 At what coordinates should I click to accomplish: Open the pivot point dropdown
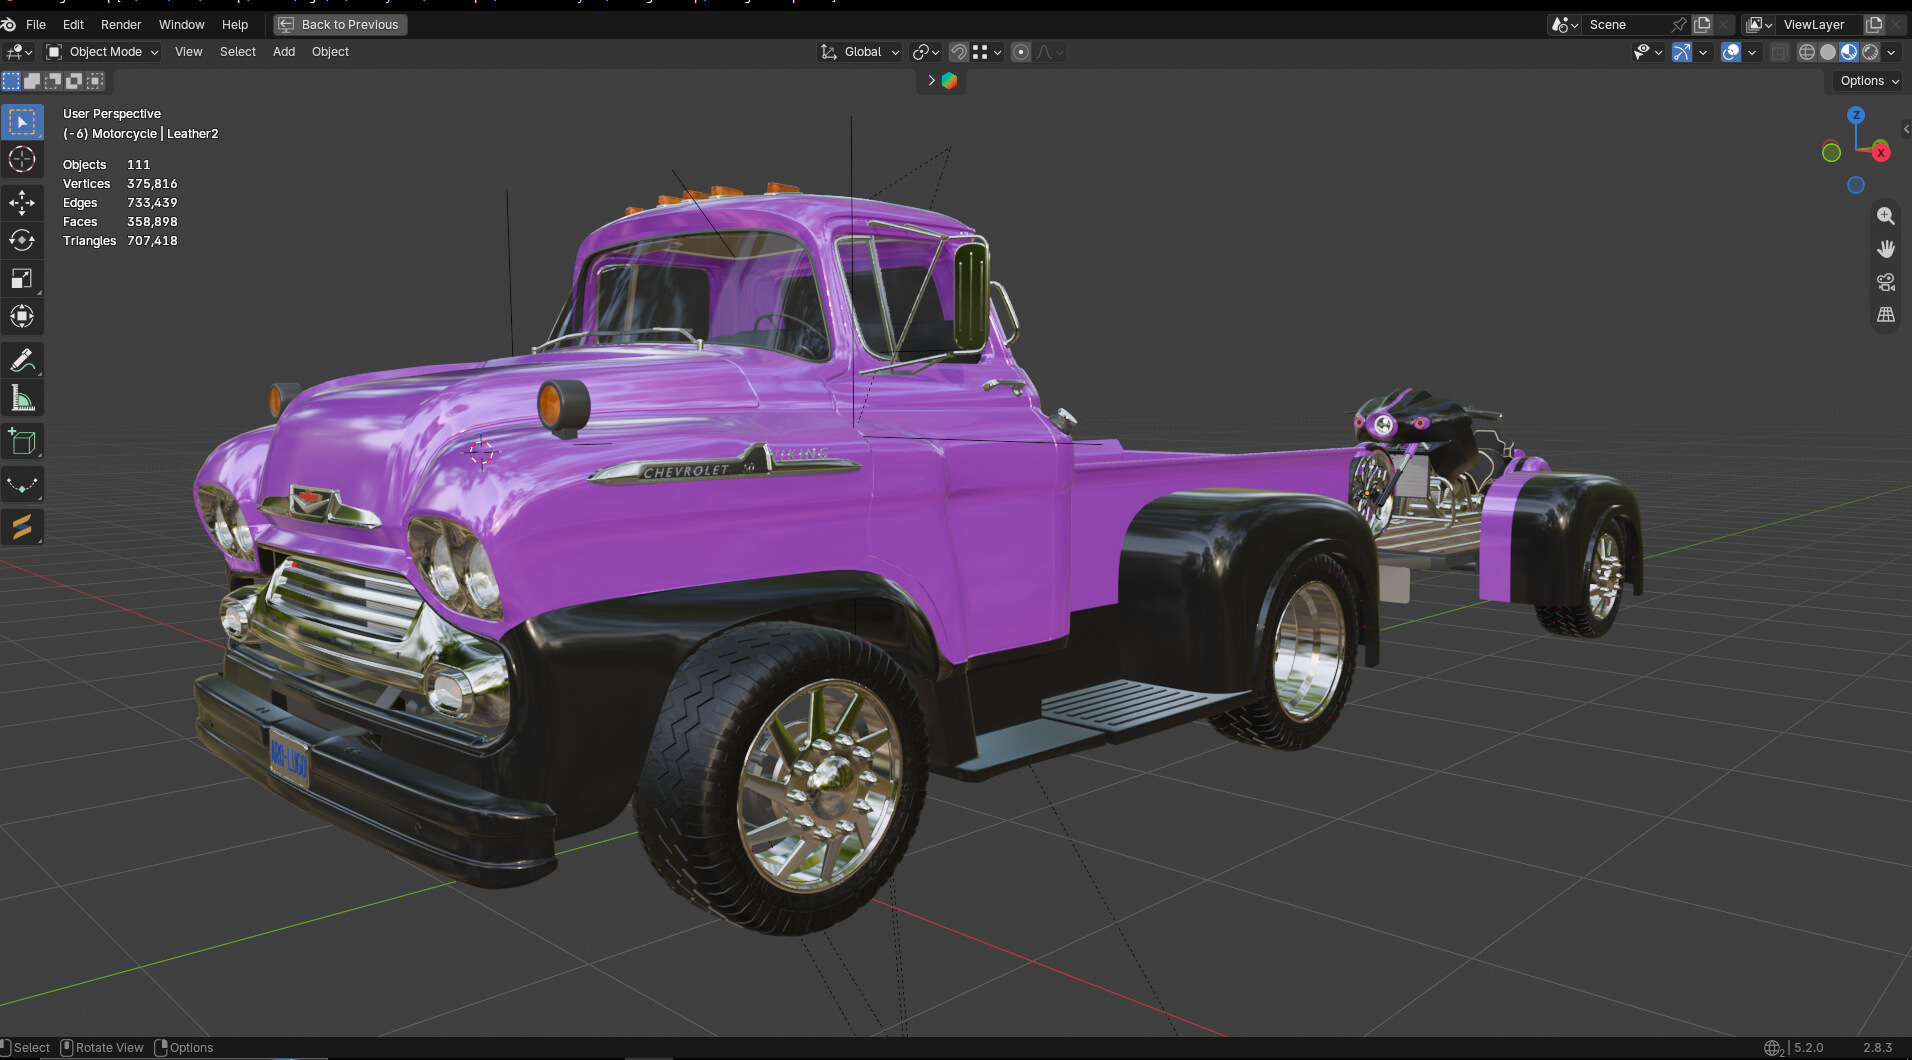(926, 52)
